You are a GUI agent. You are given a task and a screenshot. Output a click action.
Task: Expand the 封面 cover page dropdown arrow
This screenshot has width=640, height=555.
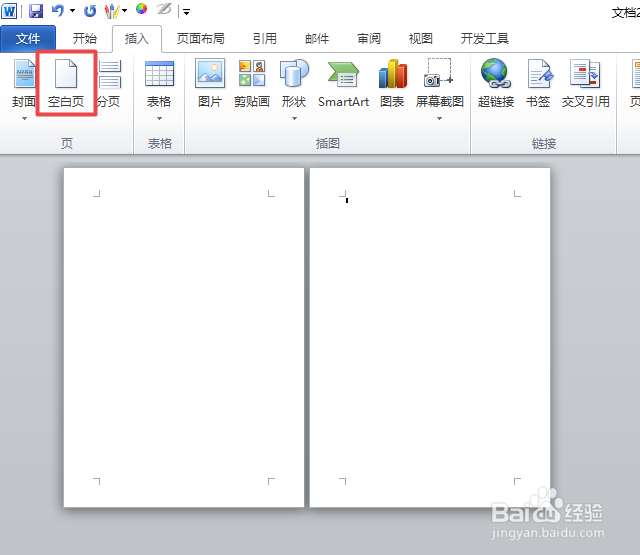click(24, 118)
